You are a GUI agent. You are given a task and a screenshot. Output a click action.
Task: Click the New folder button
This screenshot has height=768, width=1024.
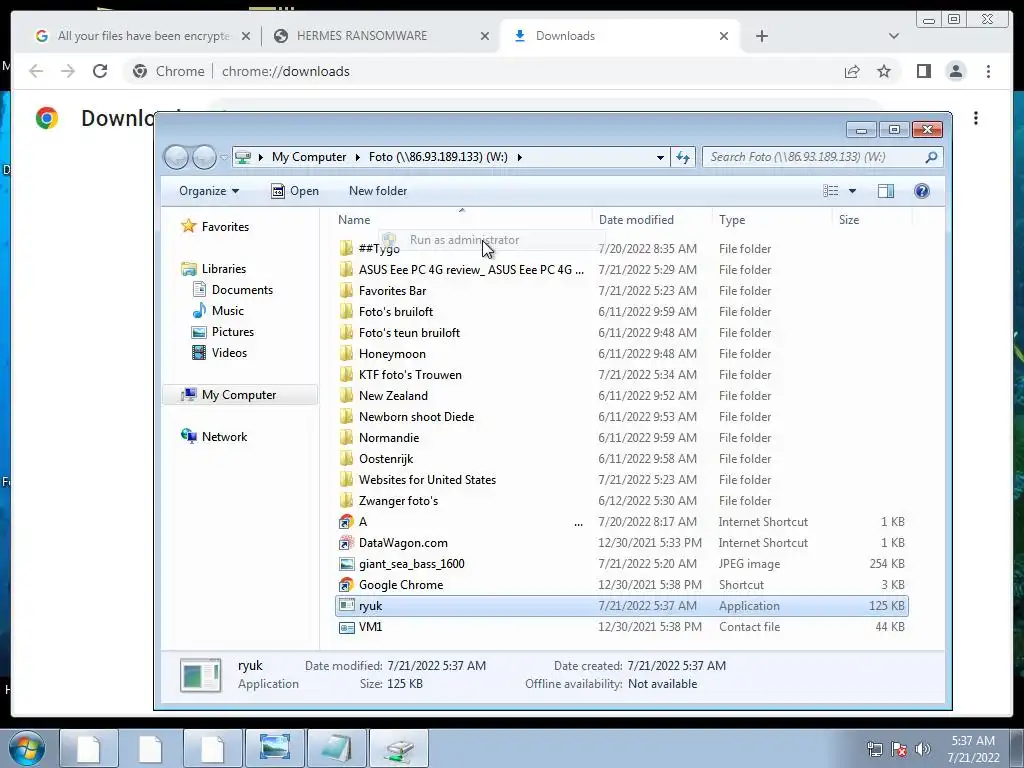(378, 191)
